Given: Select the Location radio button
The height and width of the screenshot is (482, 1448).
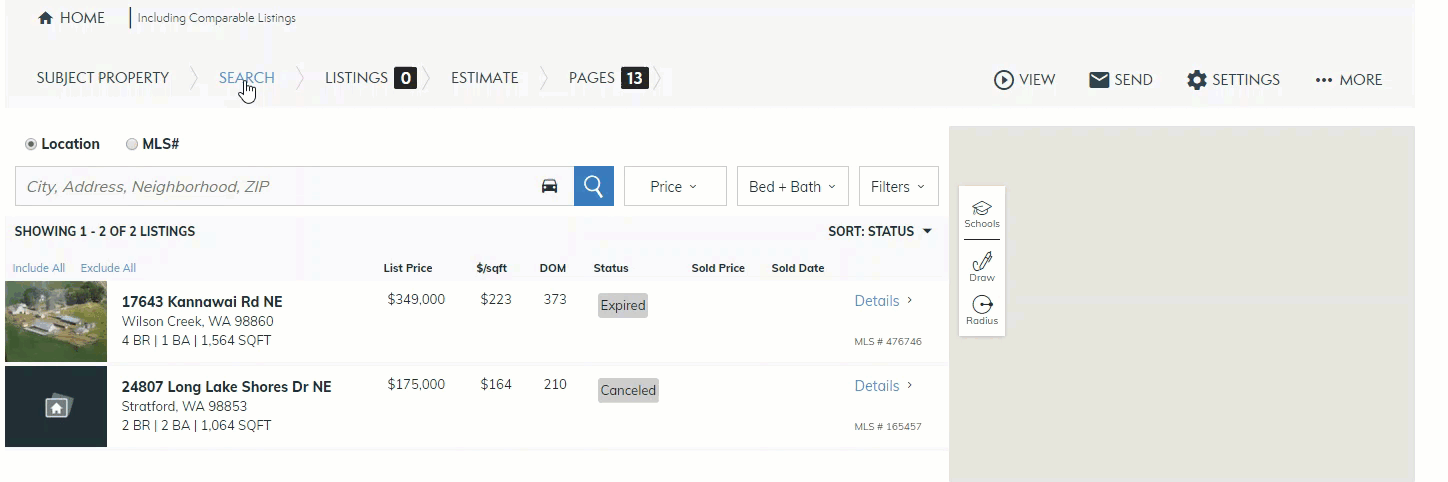Looking at the screenshot, I should 32,144.
